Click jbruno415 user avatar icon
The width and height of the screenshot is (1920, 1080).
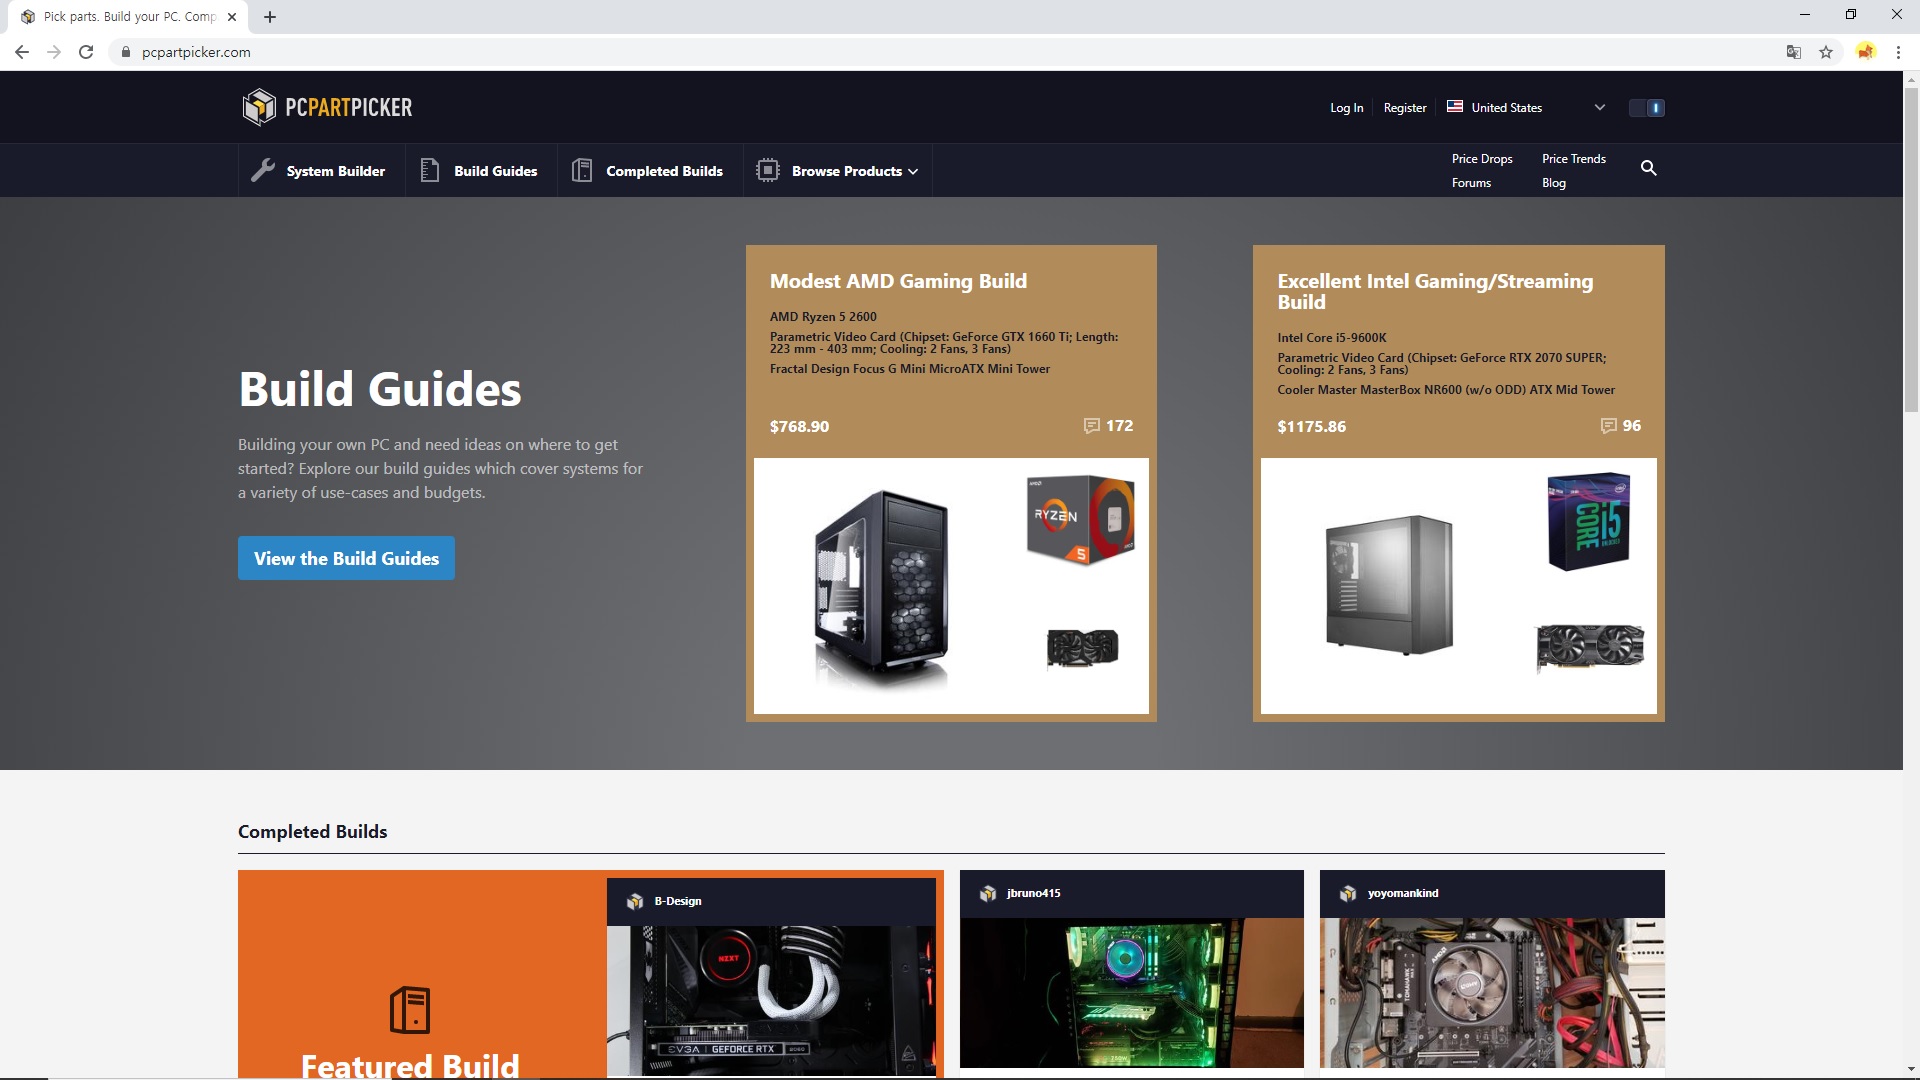988,894
